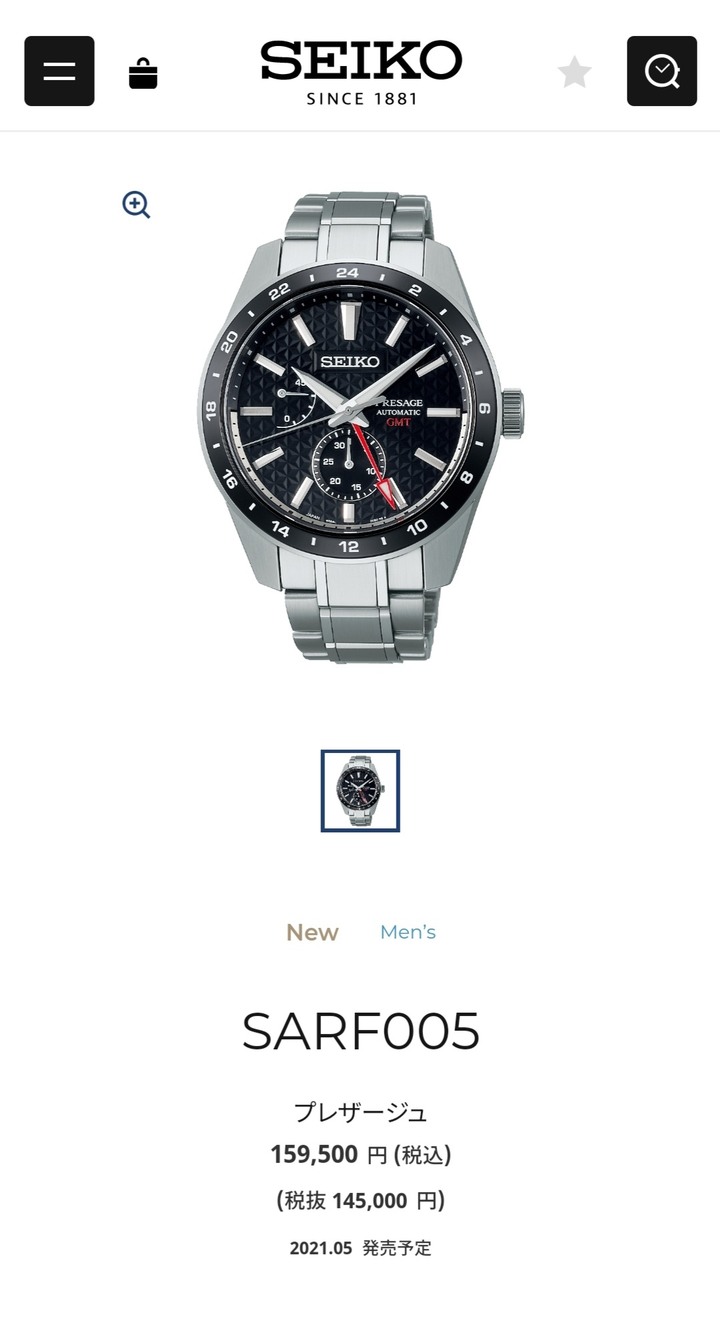Click the SARF005 model heading

pyautogui.click(x=361, y=1031)
